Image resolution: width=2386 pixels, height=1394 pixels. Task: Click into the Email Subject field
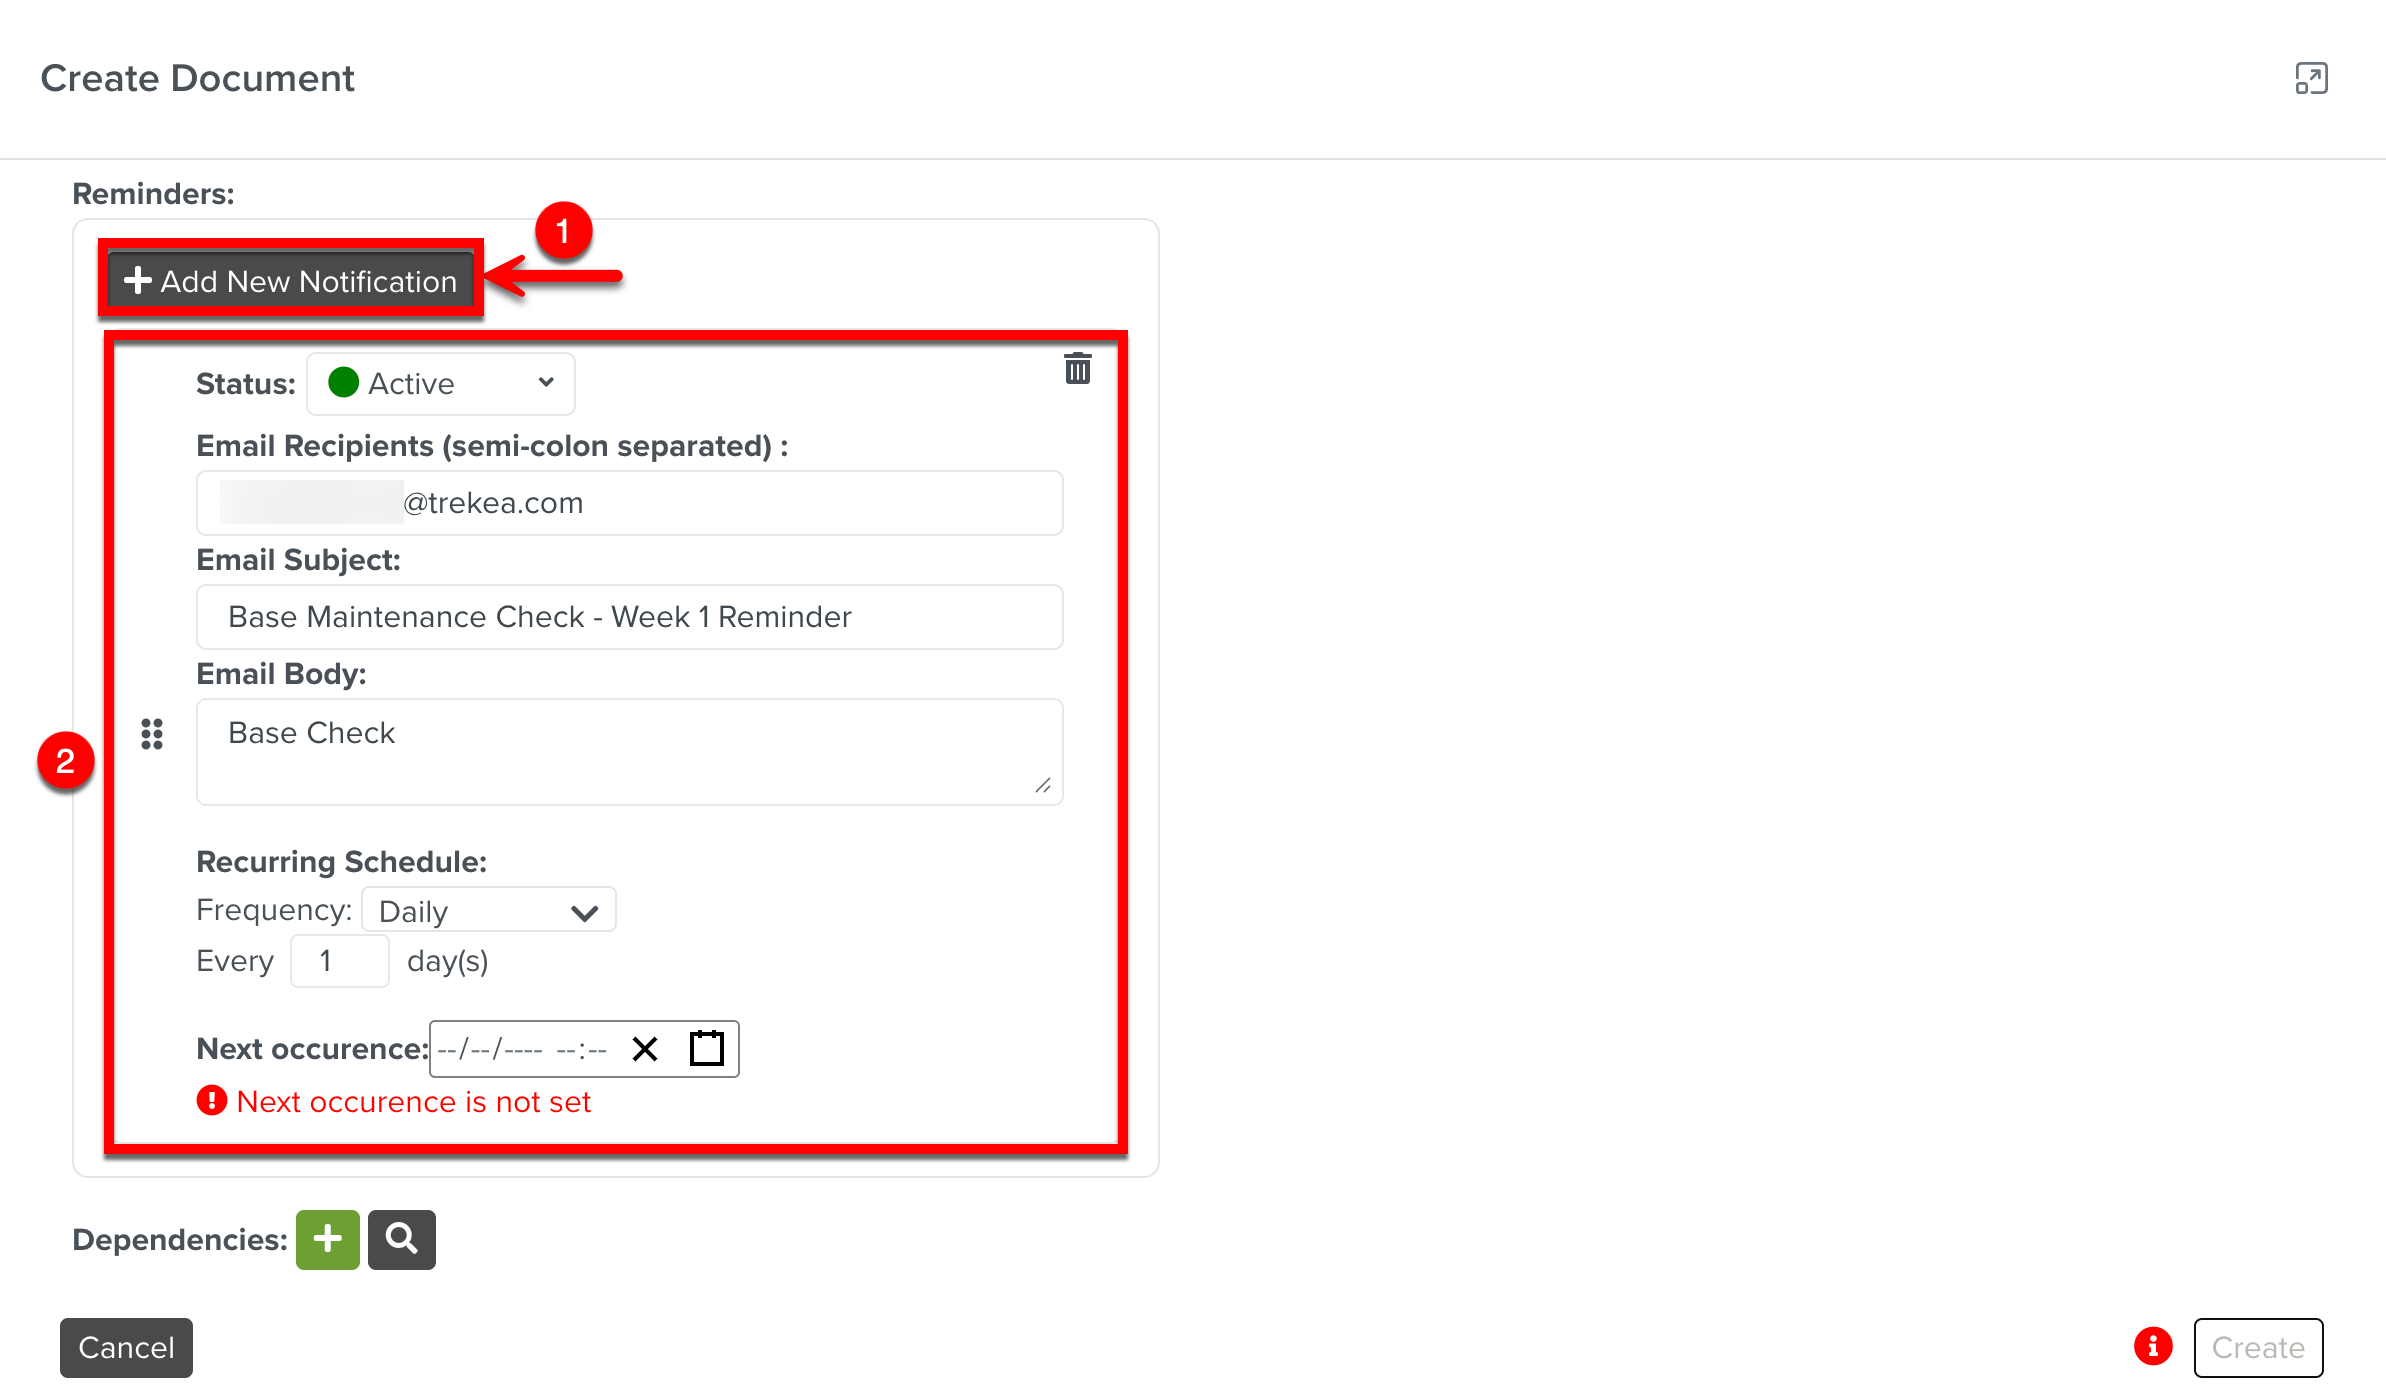tap(630, 617)
